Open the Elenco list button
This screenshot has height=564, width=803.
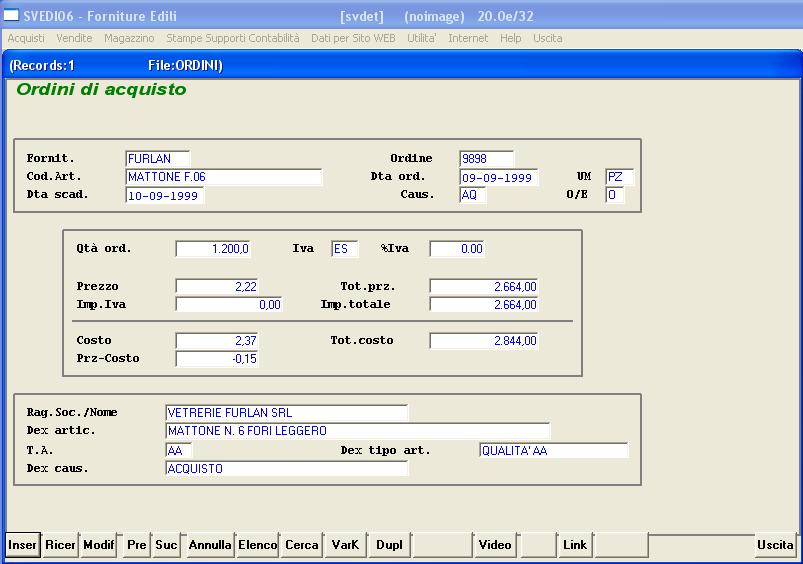point(258,545)
